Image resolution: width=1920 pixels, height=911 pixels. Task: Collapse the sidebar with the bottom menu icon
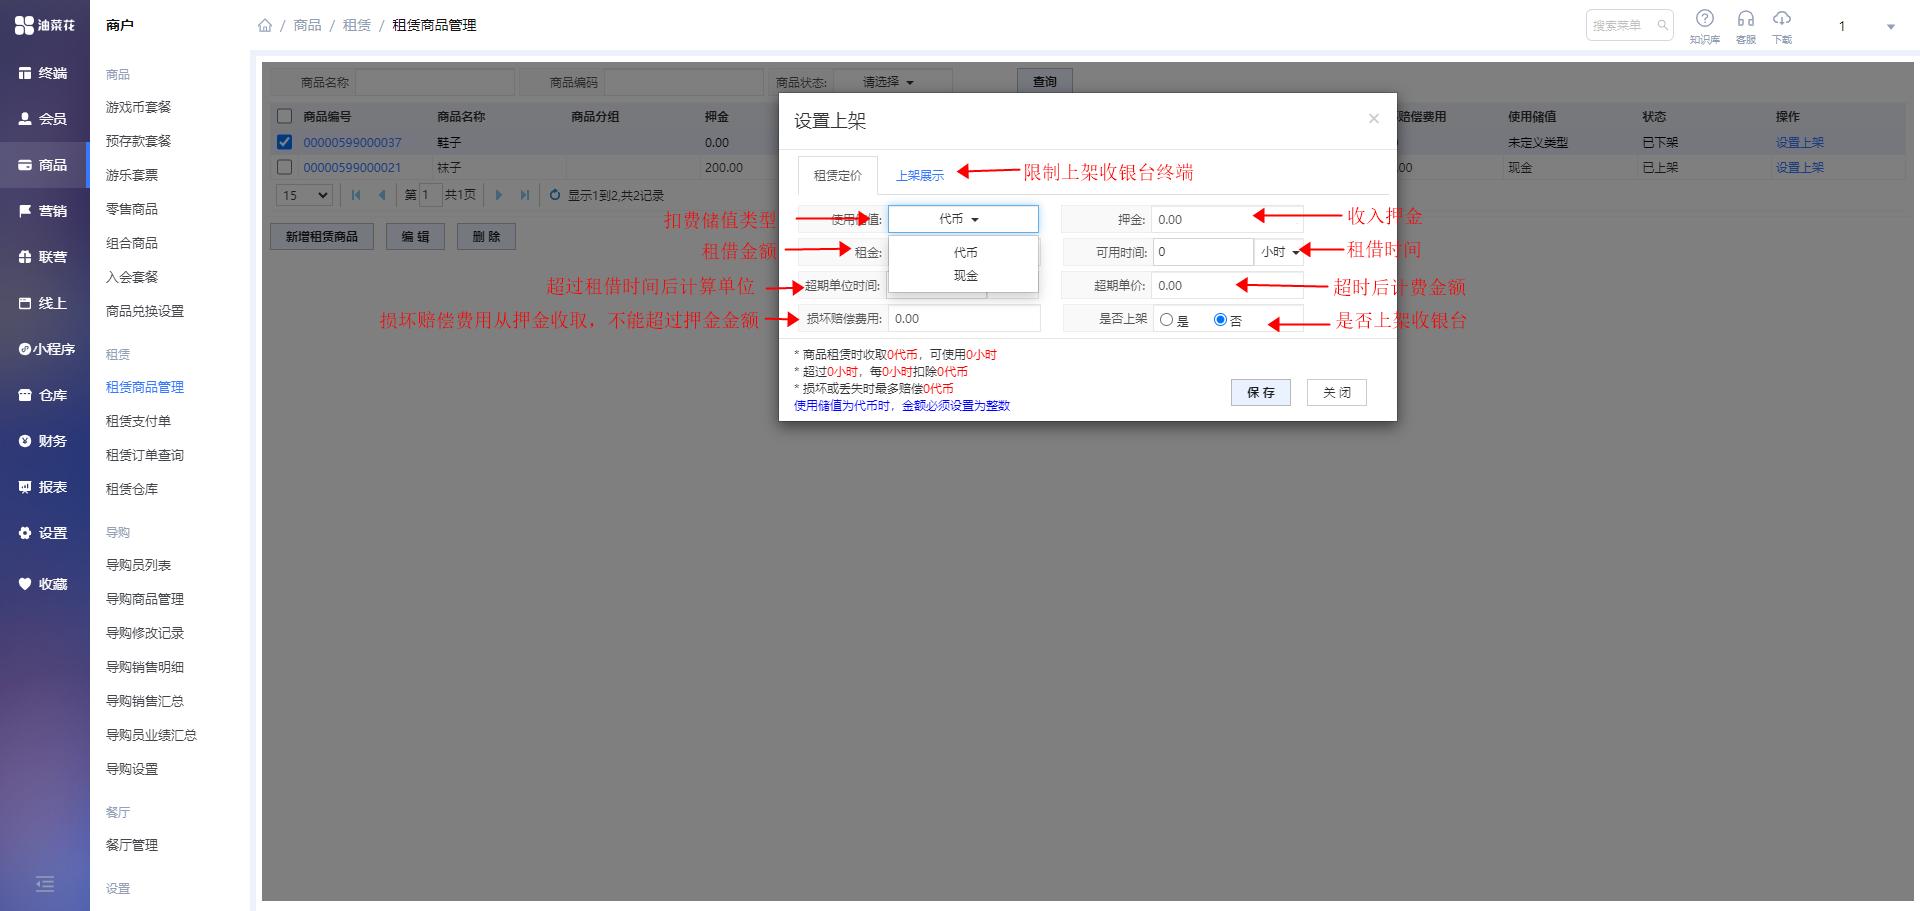click(x=44, y=884)
